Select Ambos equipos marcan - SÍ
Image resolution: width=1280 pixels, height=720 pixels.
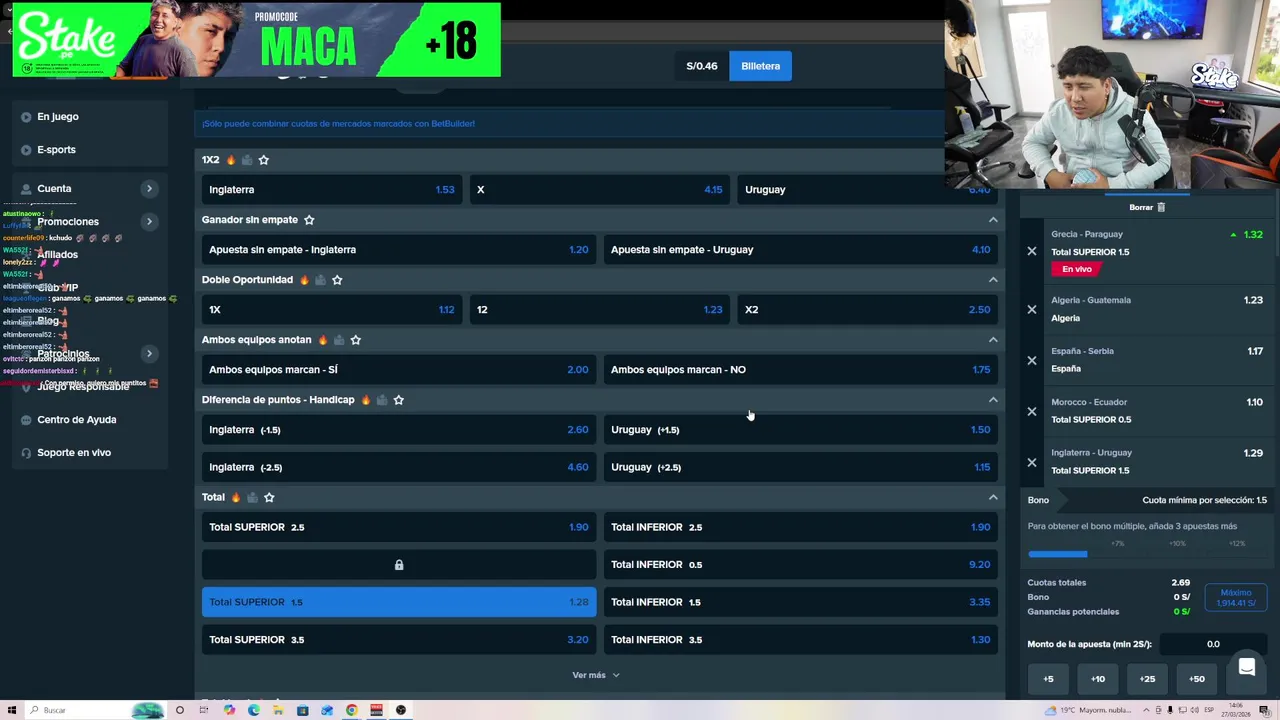[399, 370]
